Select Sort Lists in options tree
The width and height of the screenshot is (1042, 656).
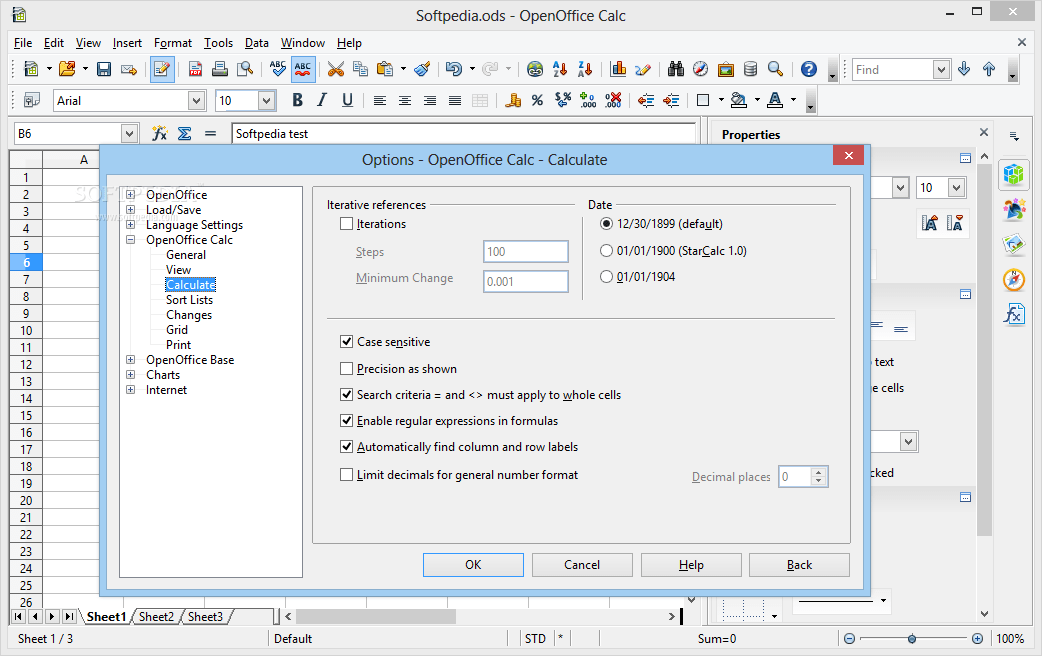pos(189,300)
